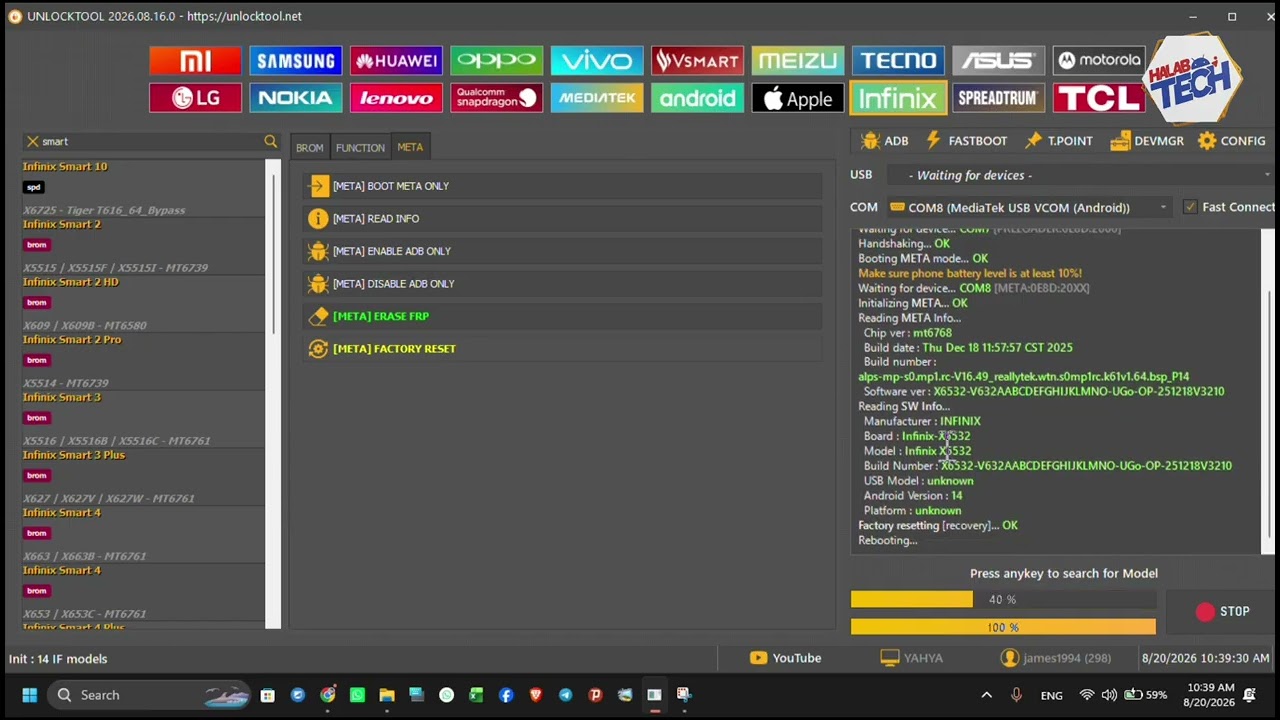Screen dimensions: 1280x720
Task: Select the TCL brand logo
Action: [x=1099, y=98]
